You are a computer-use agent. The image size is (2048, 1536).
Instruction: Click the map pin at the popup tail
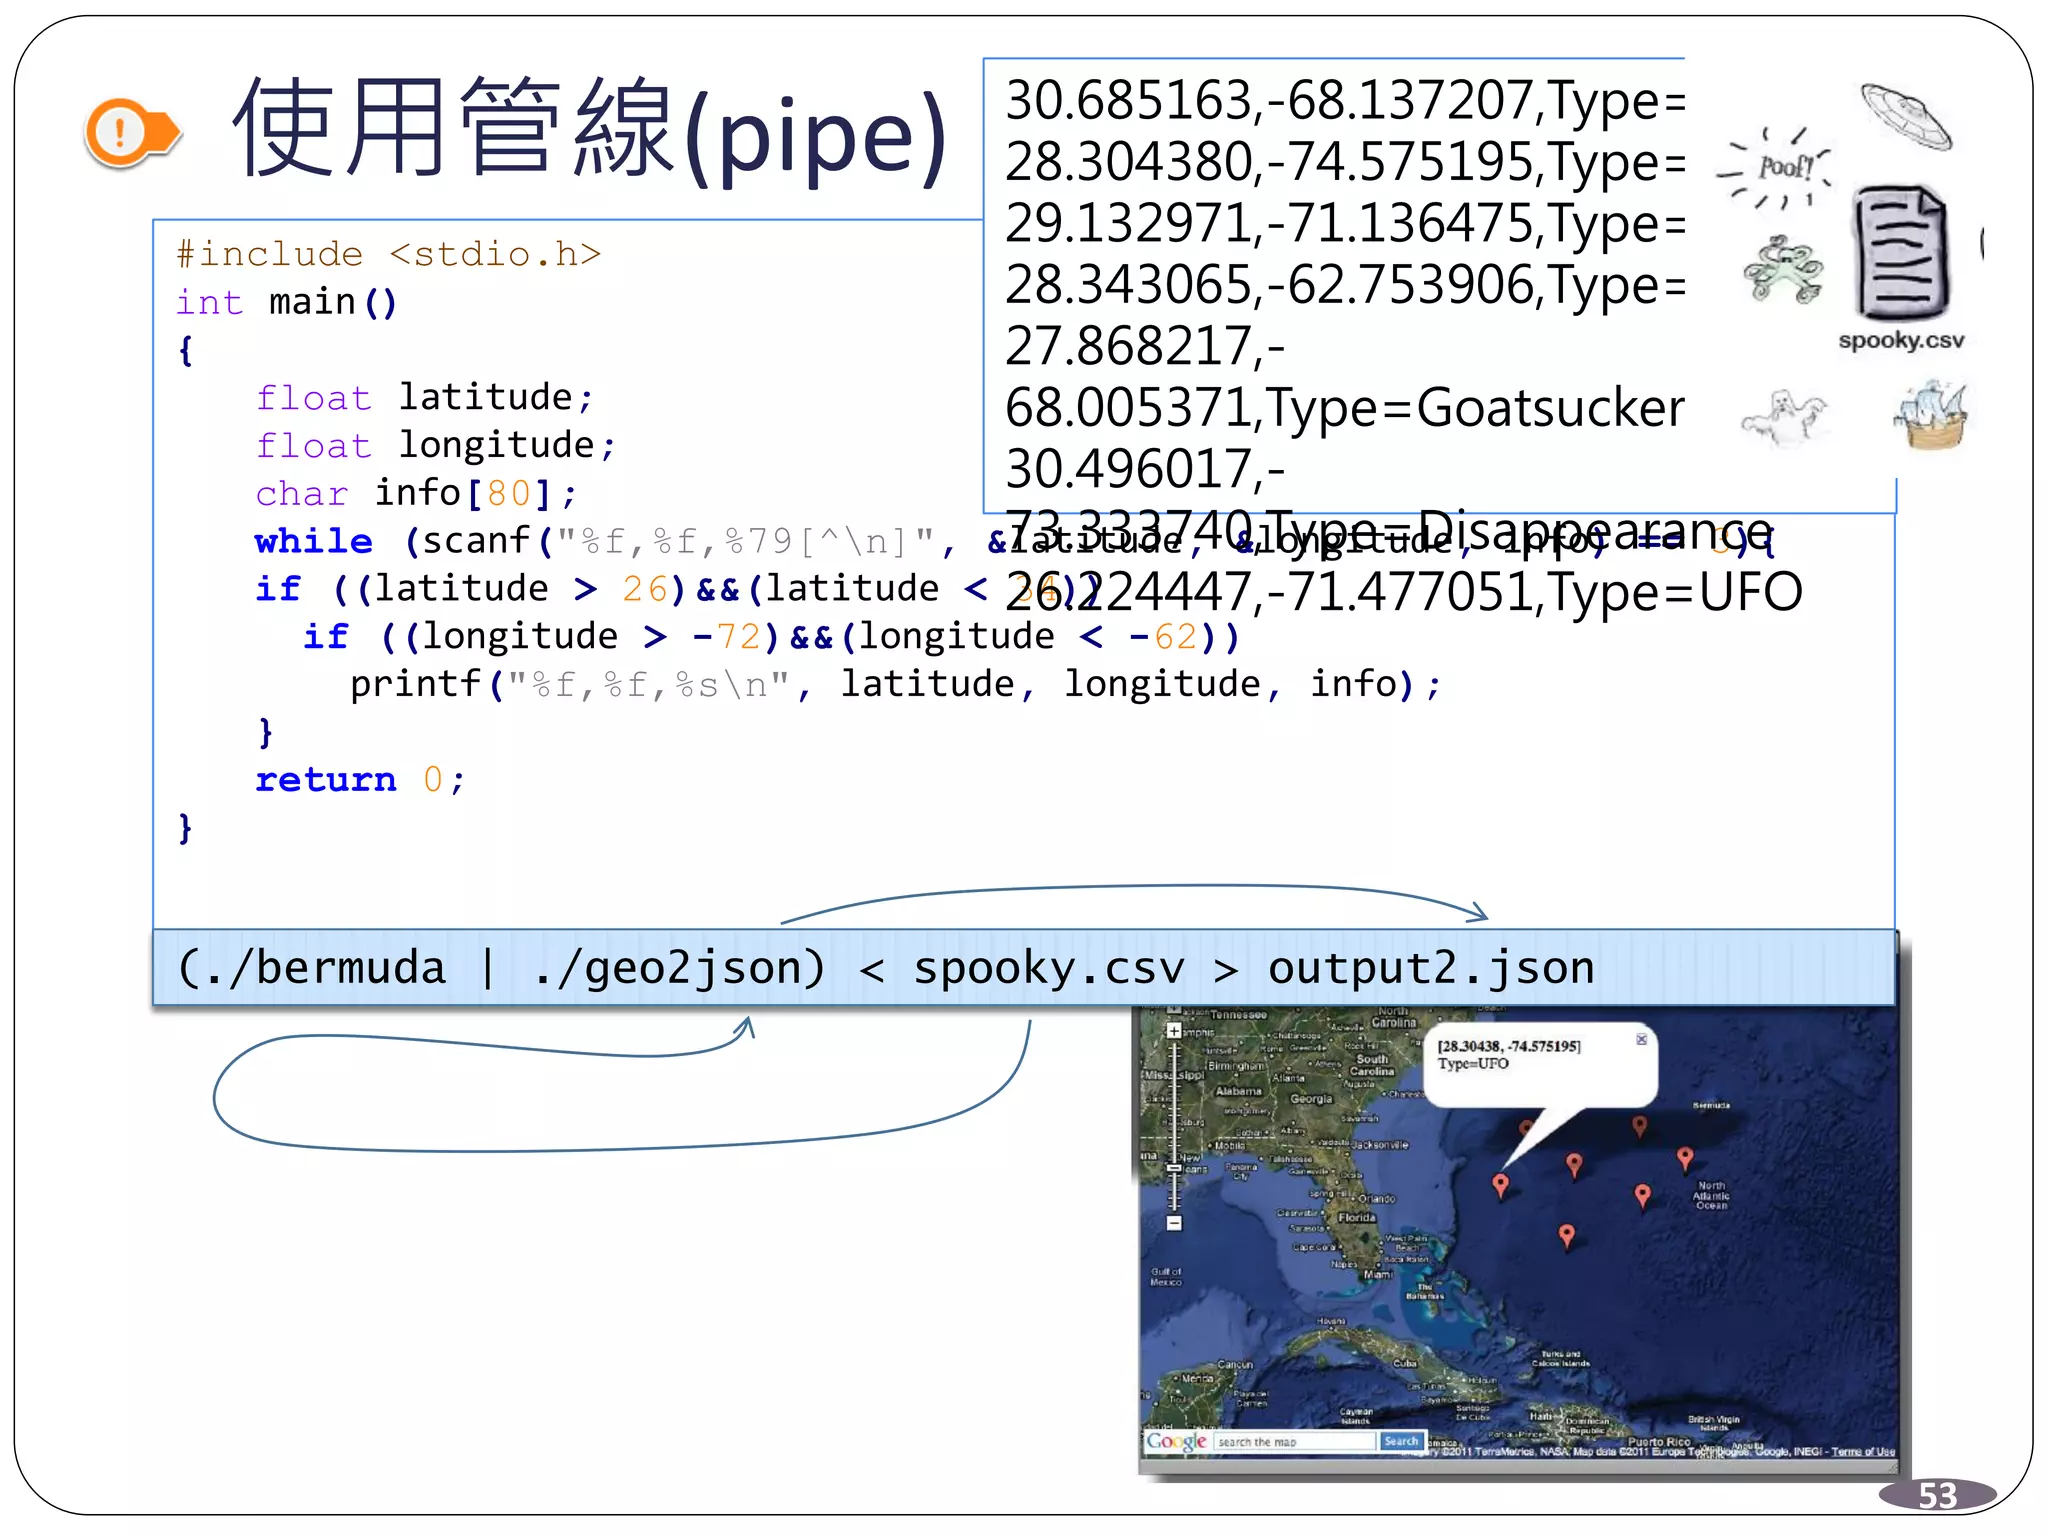pyautogui.click(x=1500, y=1185)
